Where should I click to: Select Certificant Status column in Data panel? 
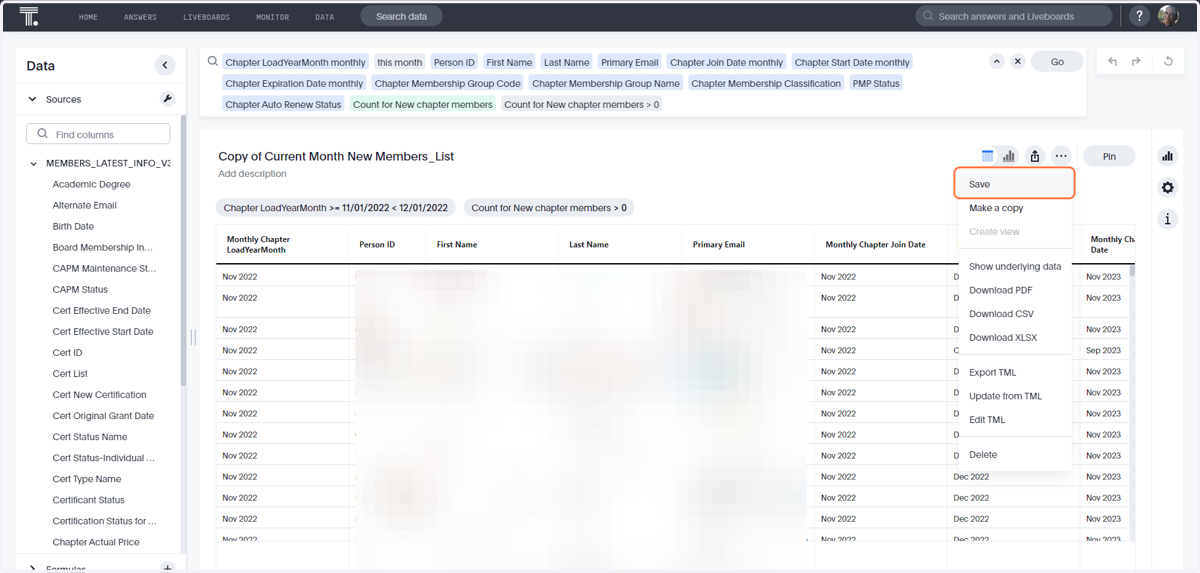89,500
